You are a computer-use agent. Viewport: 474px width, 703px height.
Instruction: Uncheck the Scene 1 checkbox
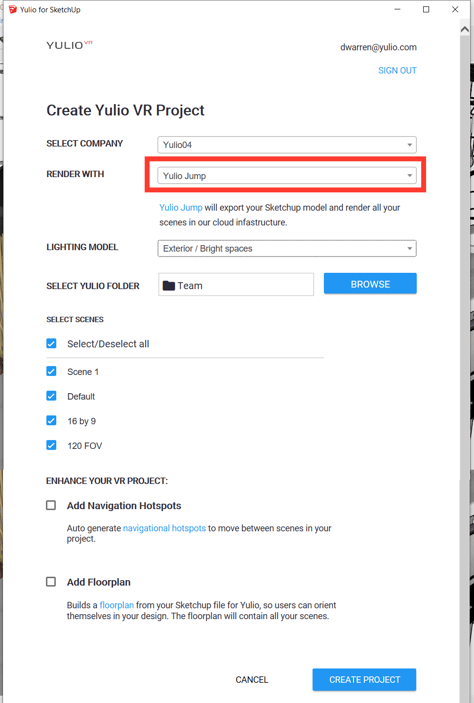pos(51,371)
